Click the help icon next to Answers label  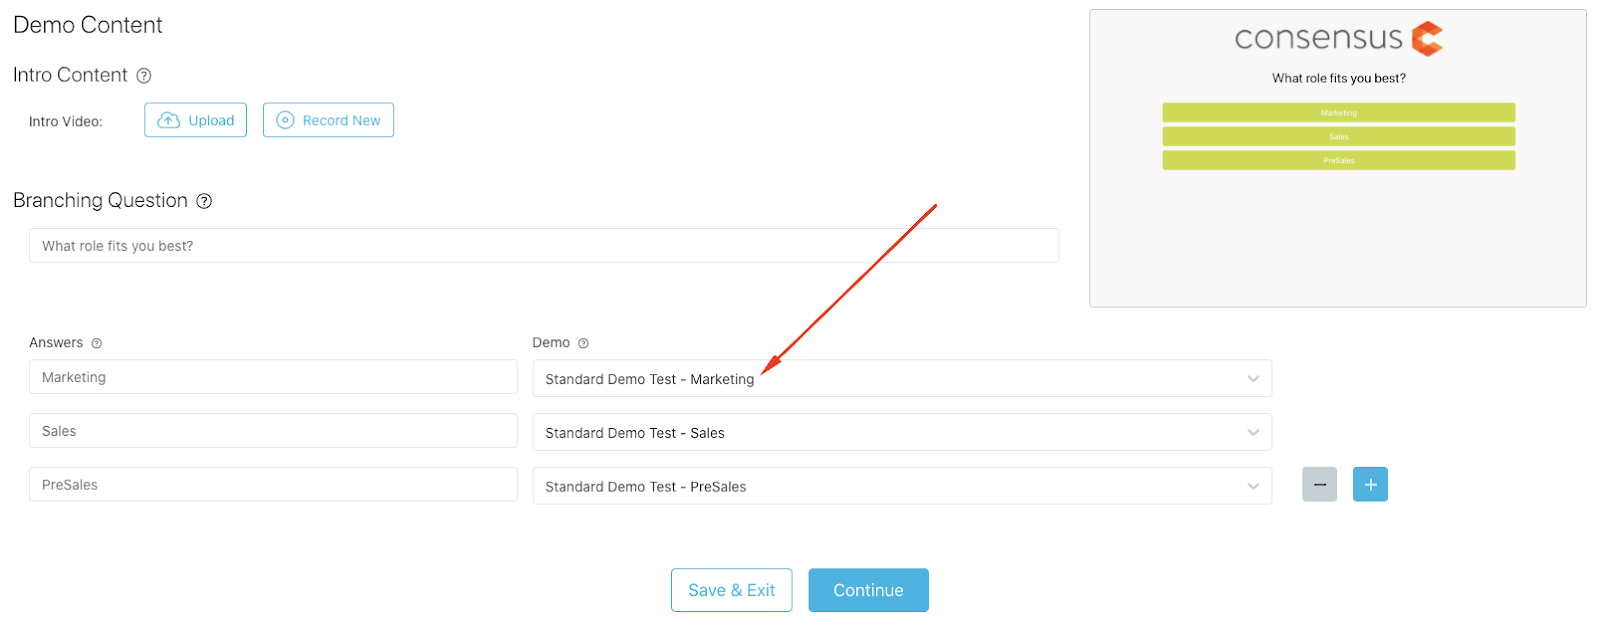pos(97,343)
